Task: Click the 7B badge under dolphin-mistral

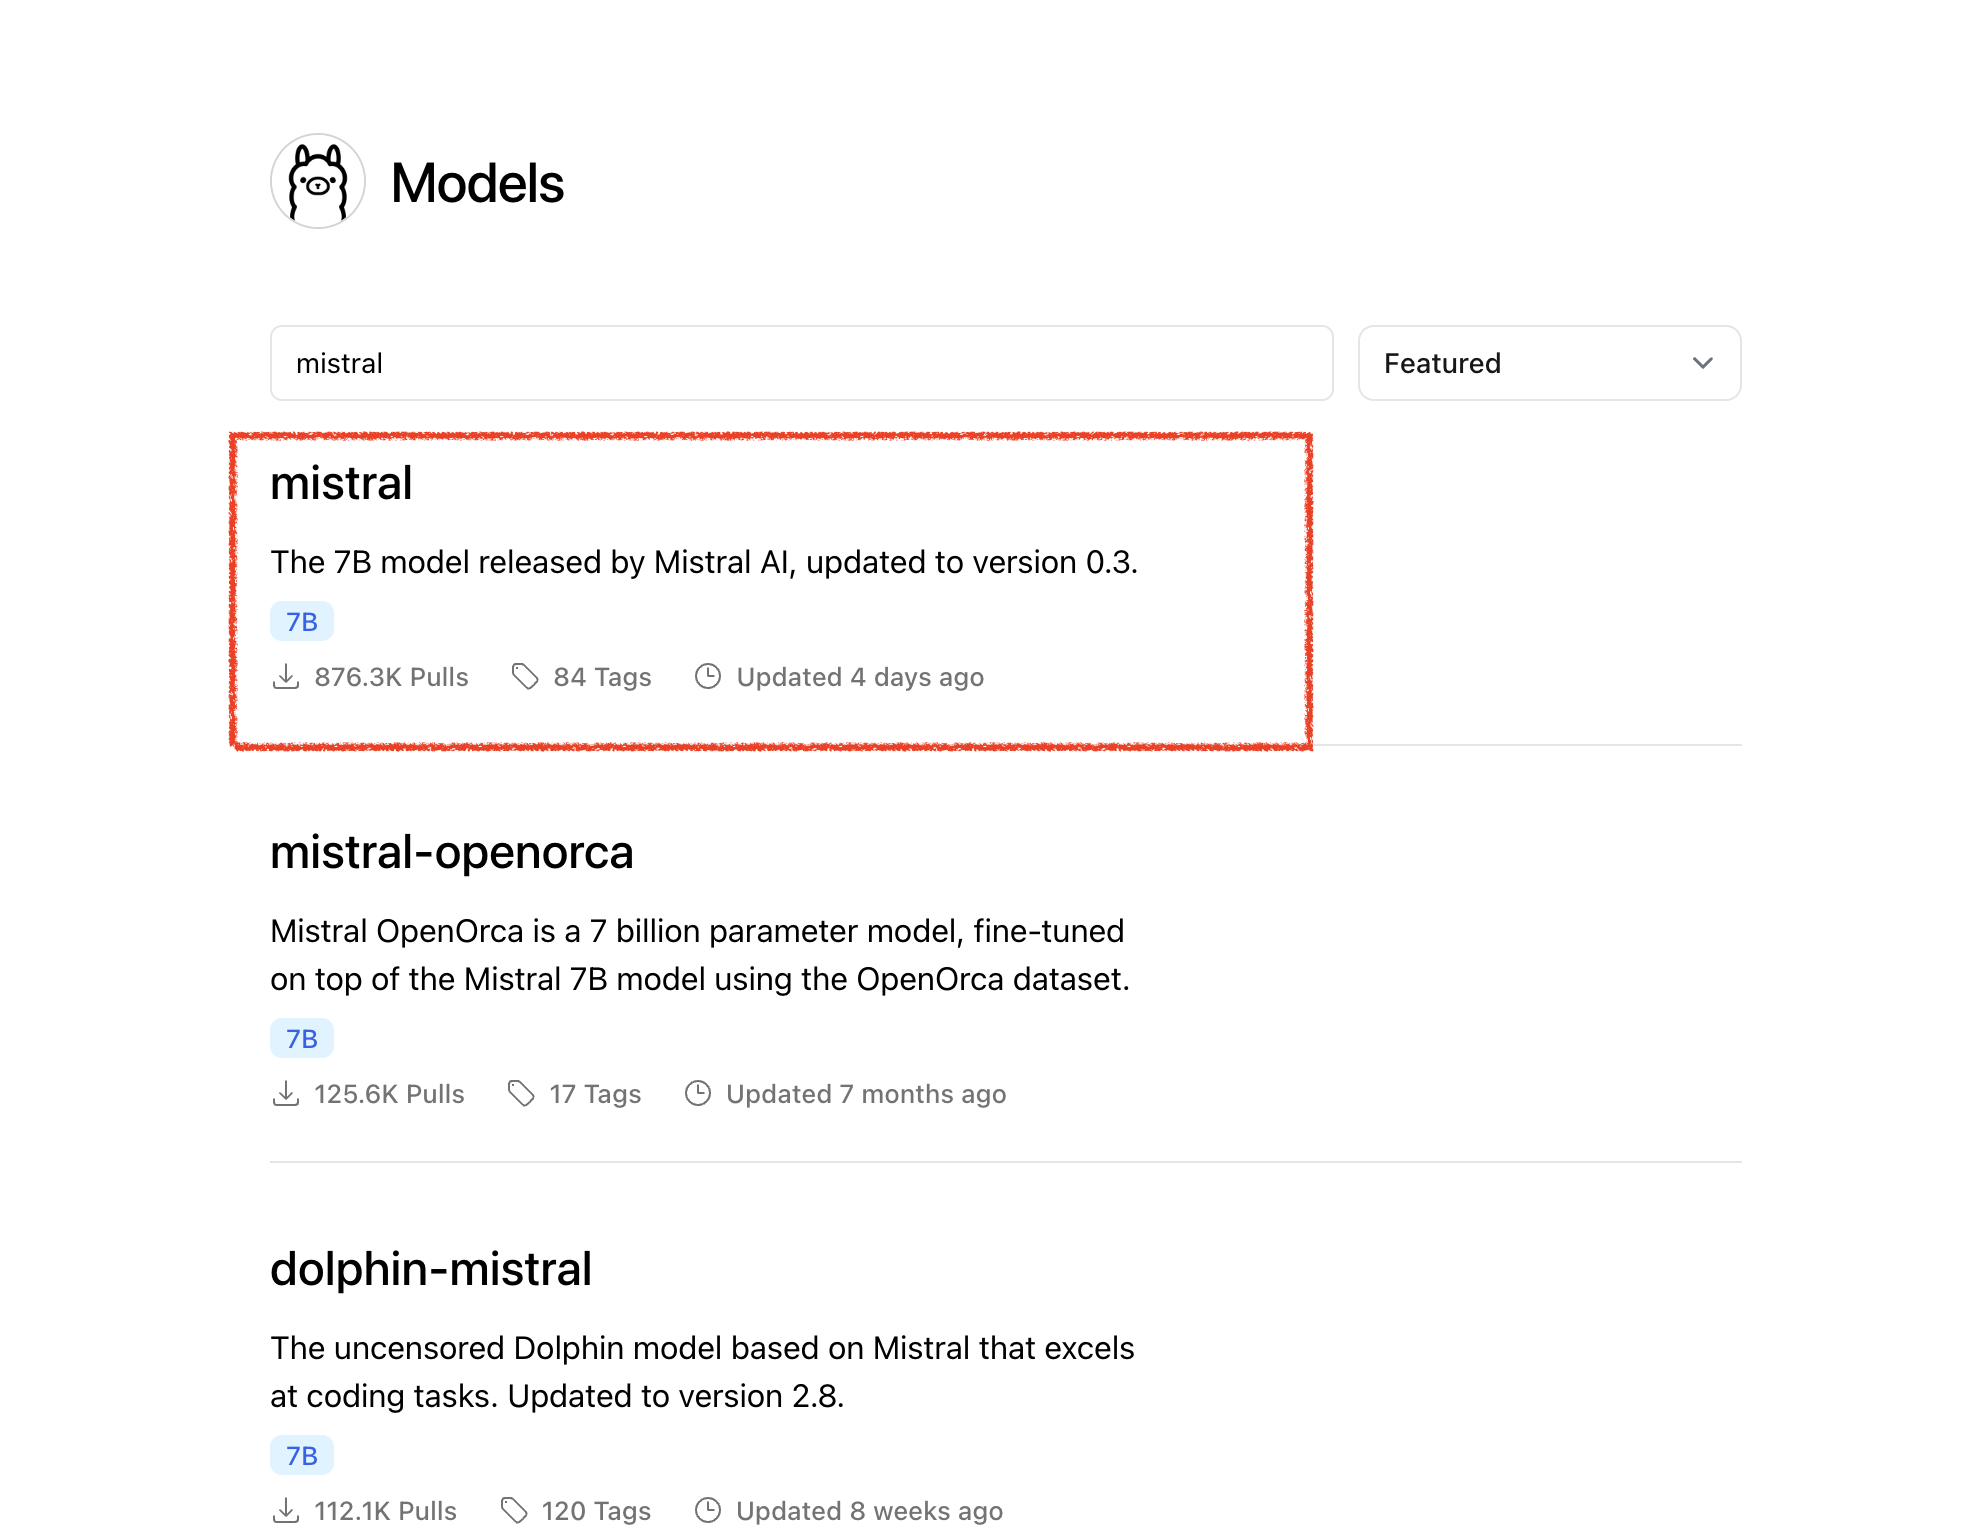Action: pyautogui.click(x=302, y=1456)
